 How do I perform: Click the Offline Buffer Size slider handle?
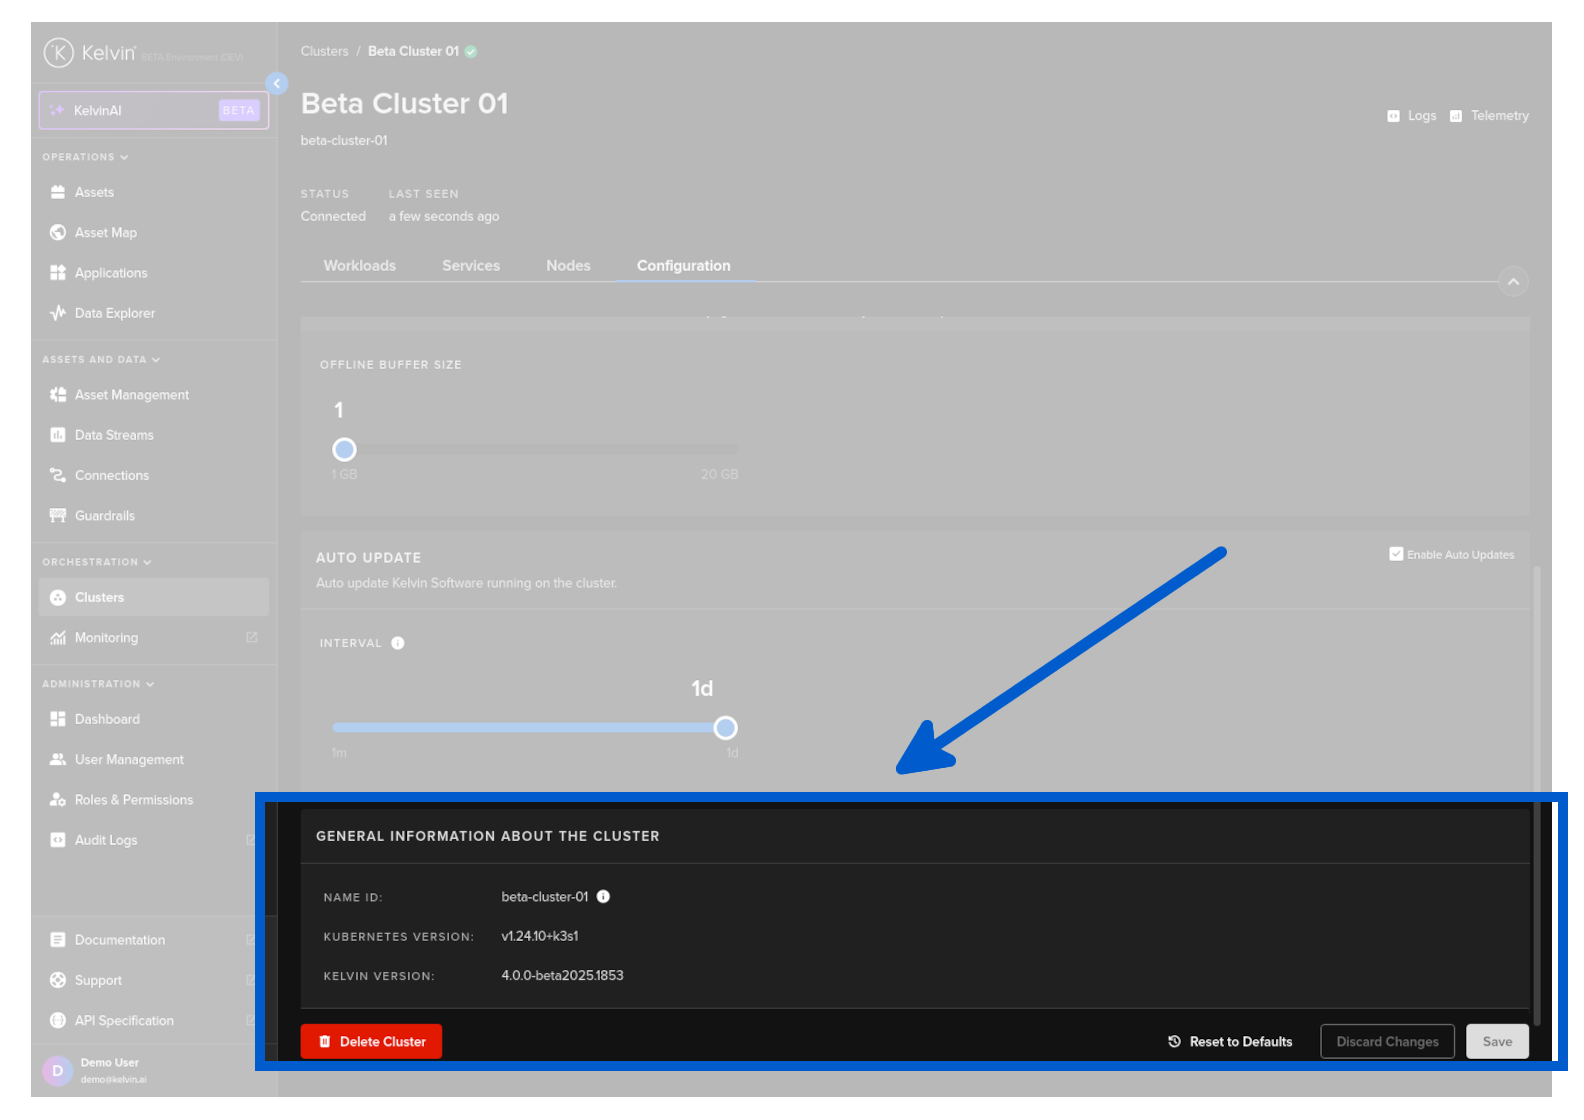(344, 450)
